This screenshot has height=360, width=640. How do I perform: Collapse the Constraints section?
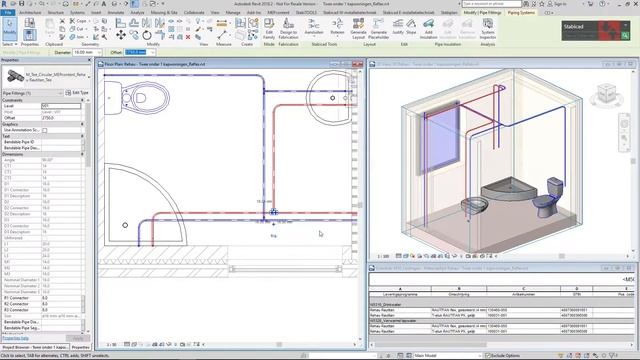(82, 100)
